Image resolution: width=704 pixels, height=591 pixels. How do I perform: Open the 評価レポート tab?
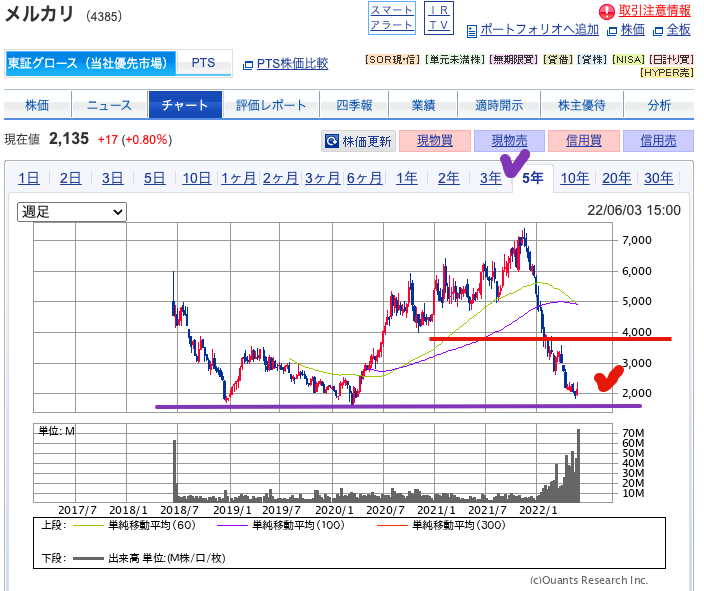click(x=271, y=105)
